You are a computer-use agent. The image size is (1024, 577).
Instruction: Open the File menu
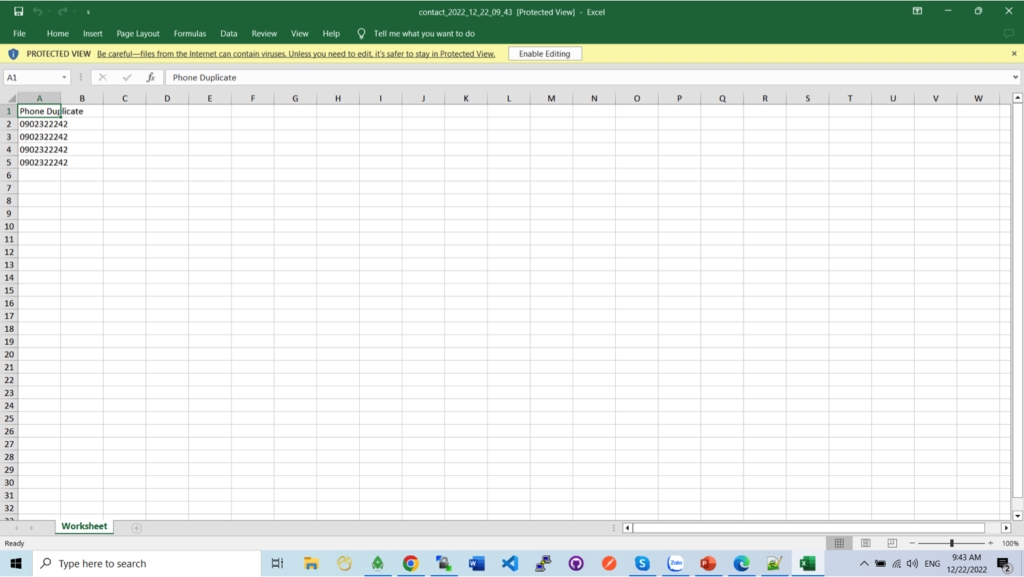(19, 33)
